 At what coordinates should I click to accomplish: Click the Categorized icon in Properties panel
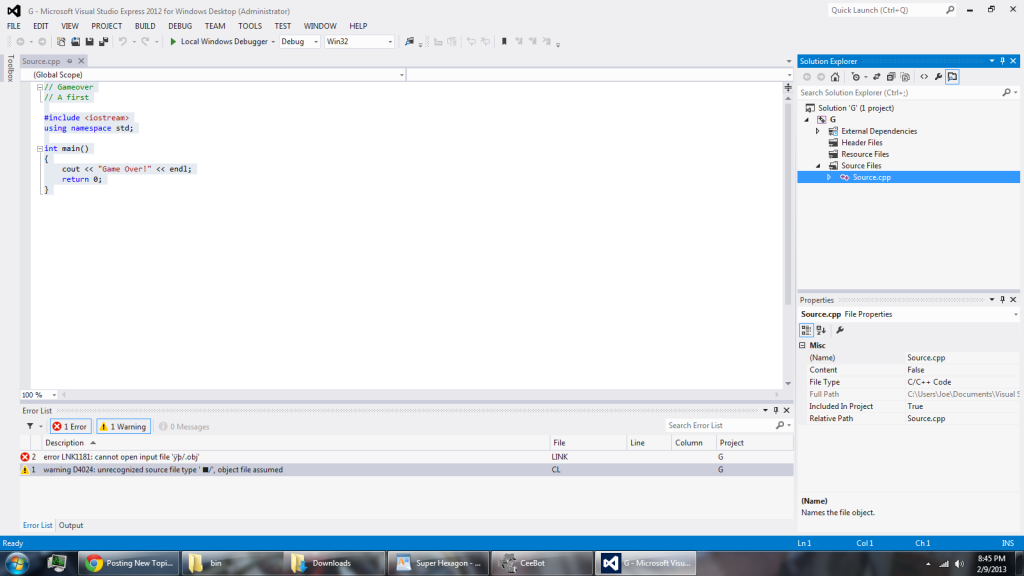point(807,330)
